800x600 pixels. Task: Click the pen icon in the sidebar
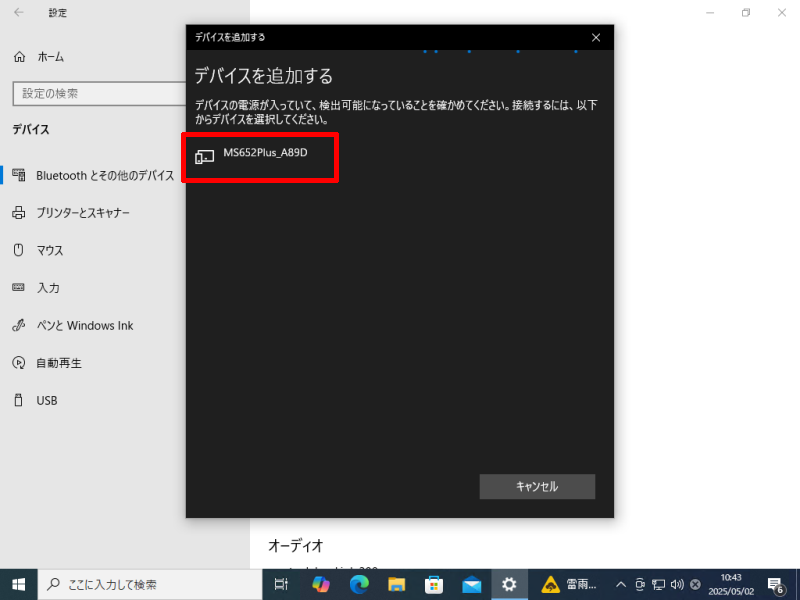18,325
